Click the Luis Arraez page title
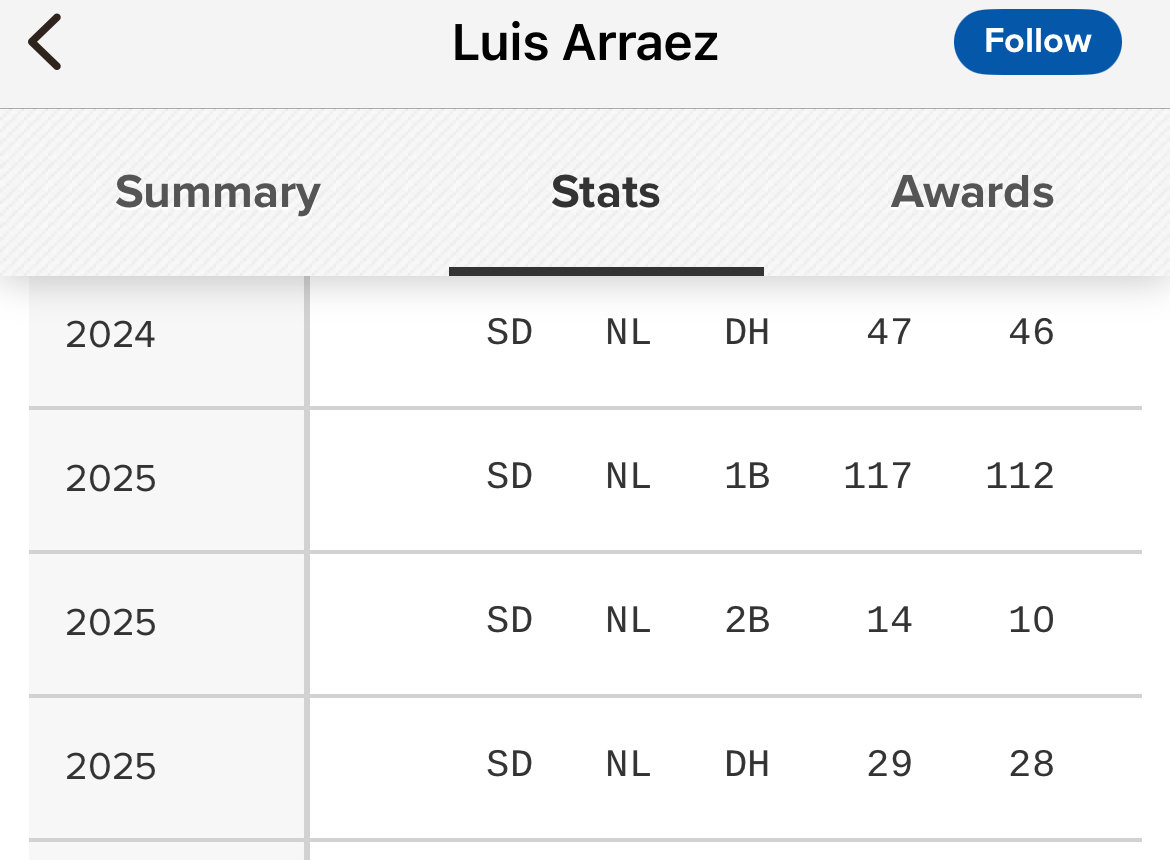The height and width of the screenshot is (860, 1170). [x=585, y=43]
